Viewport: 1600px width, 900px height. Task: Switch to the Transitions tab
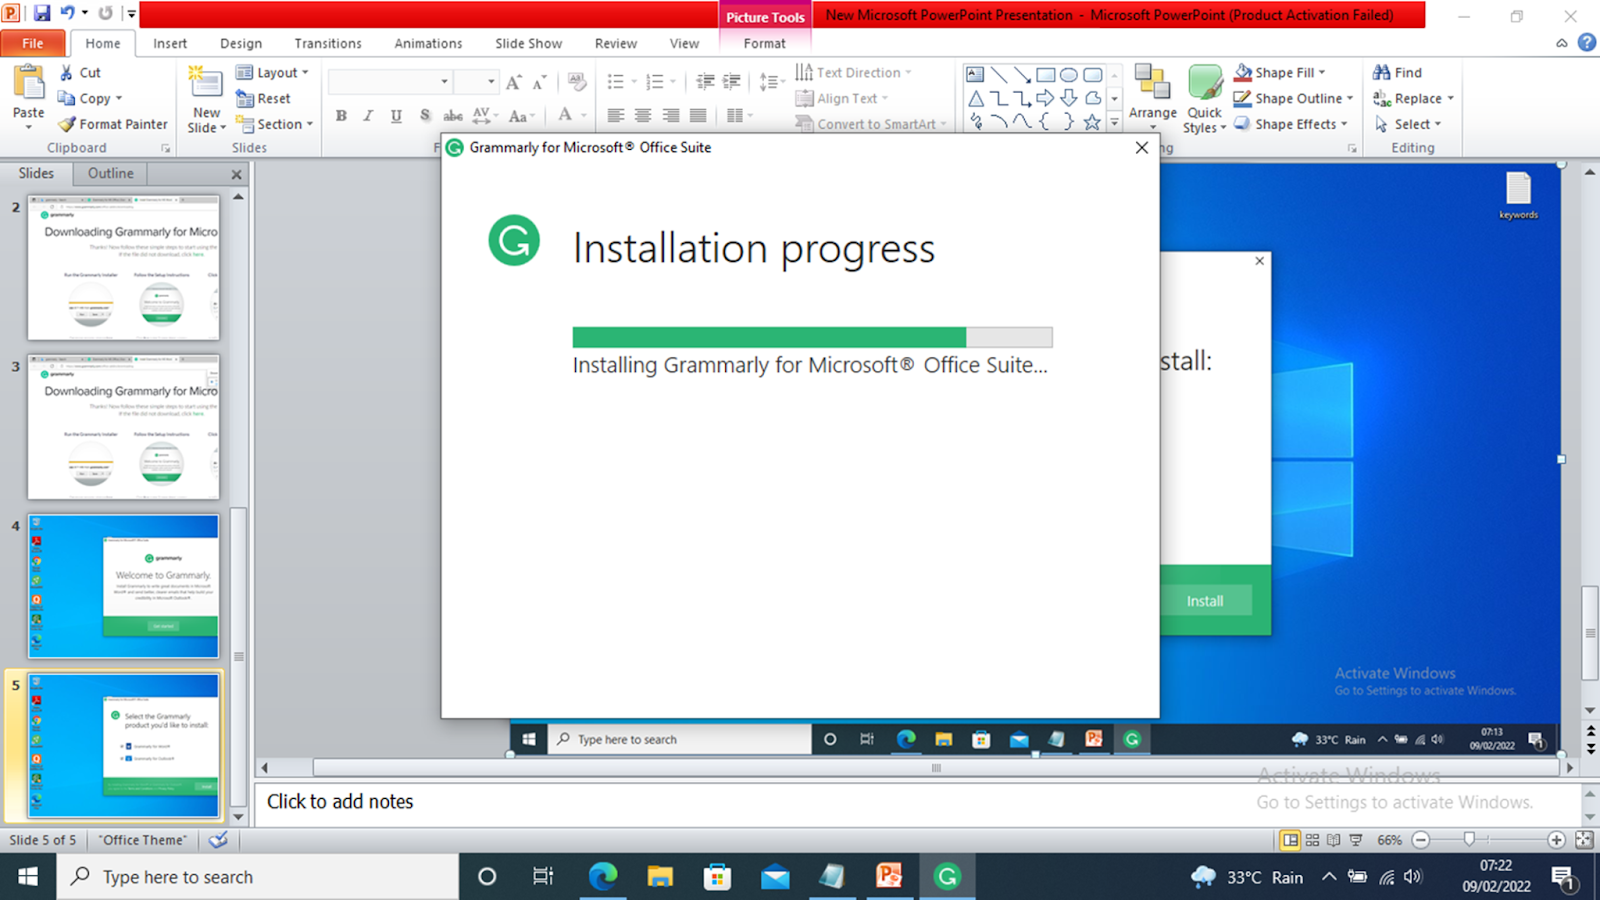point(328,43)
